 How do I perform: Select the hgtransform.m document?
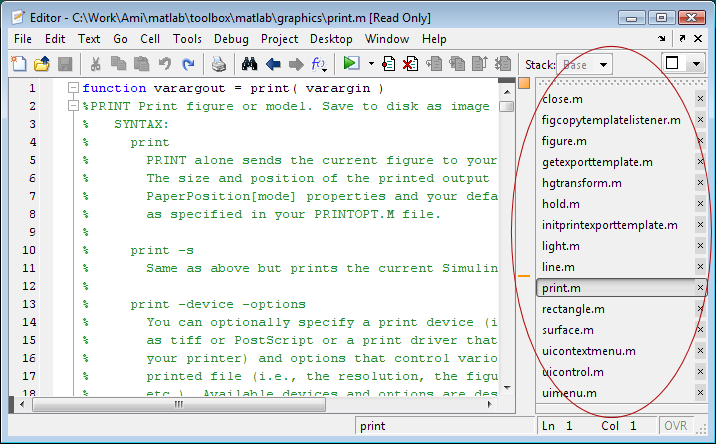581,183
